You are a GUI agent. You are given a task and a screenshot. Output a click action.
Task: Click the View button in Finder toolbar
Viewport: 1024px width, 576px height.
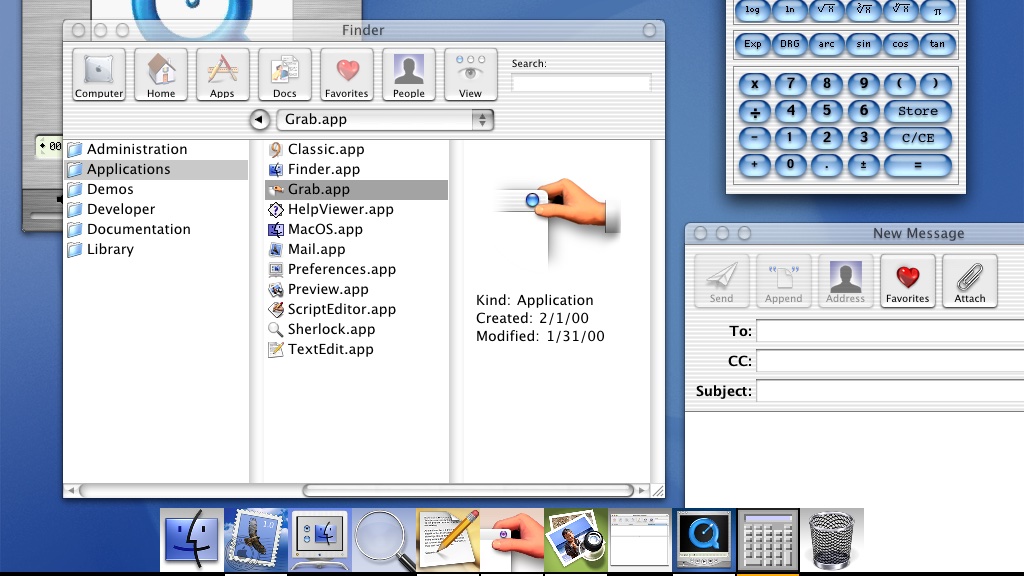pyautogui.click(x=470, y=74)
